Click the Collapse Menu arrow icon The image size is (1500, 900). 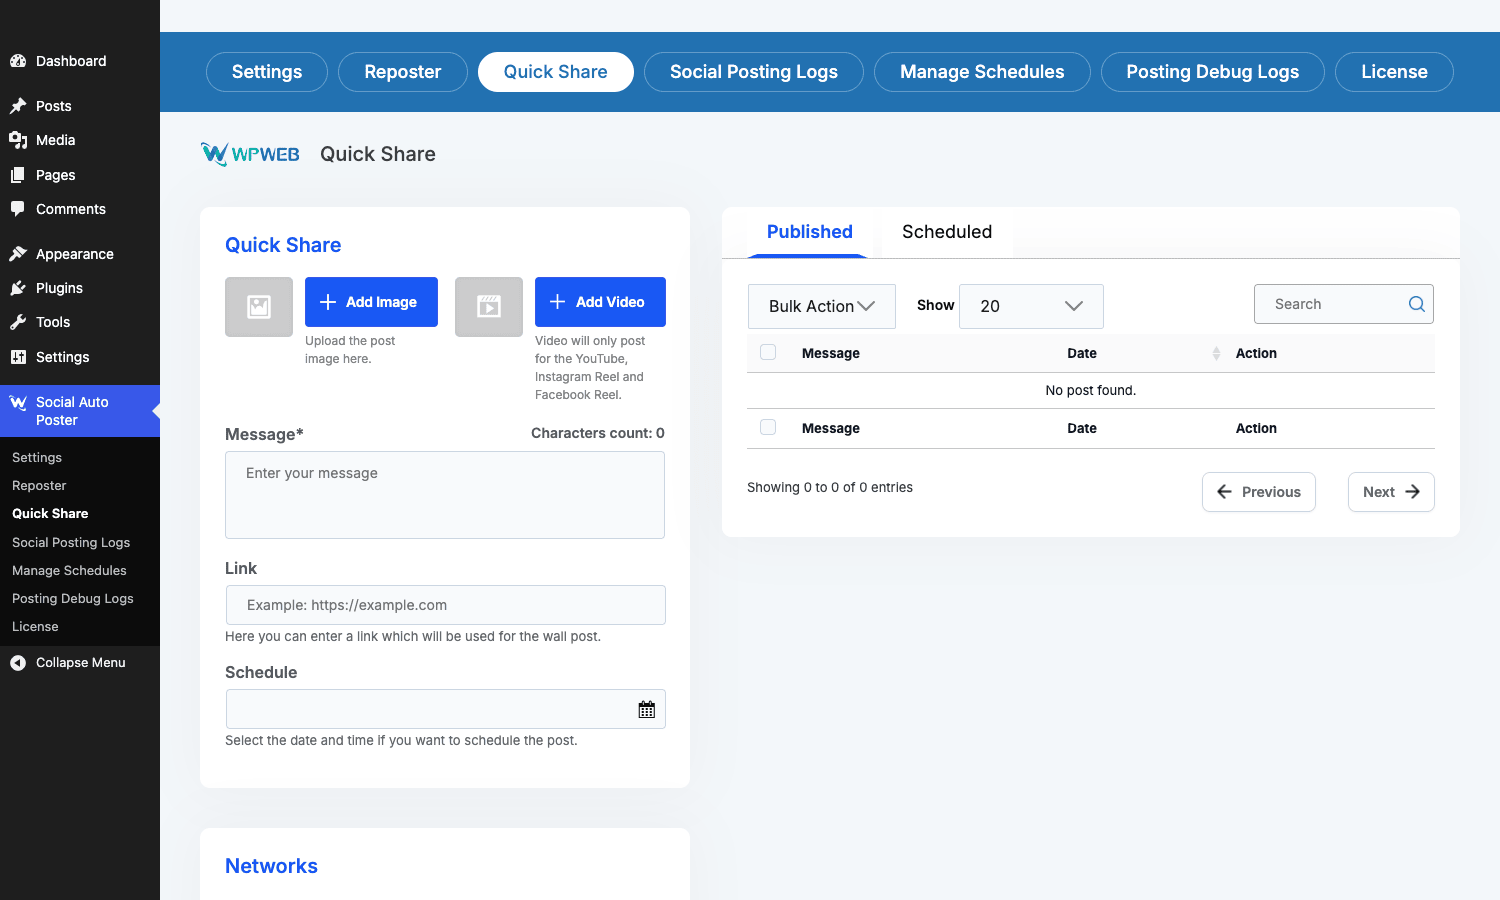[x=18, y=663]
